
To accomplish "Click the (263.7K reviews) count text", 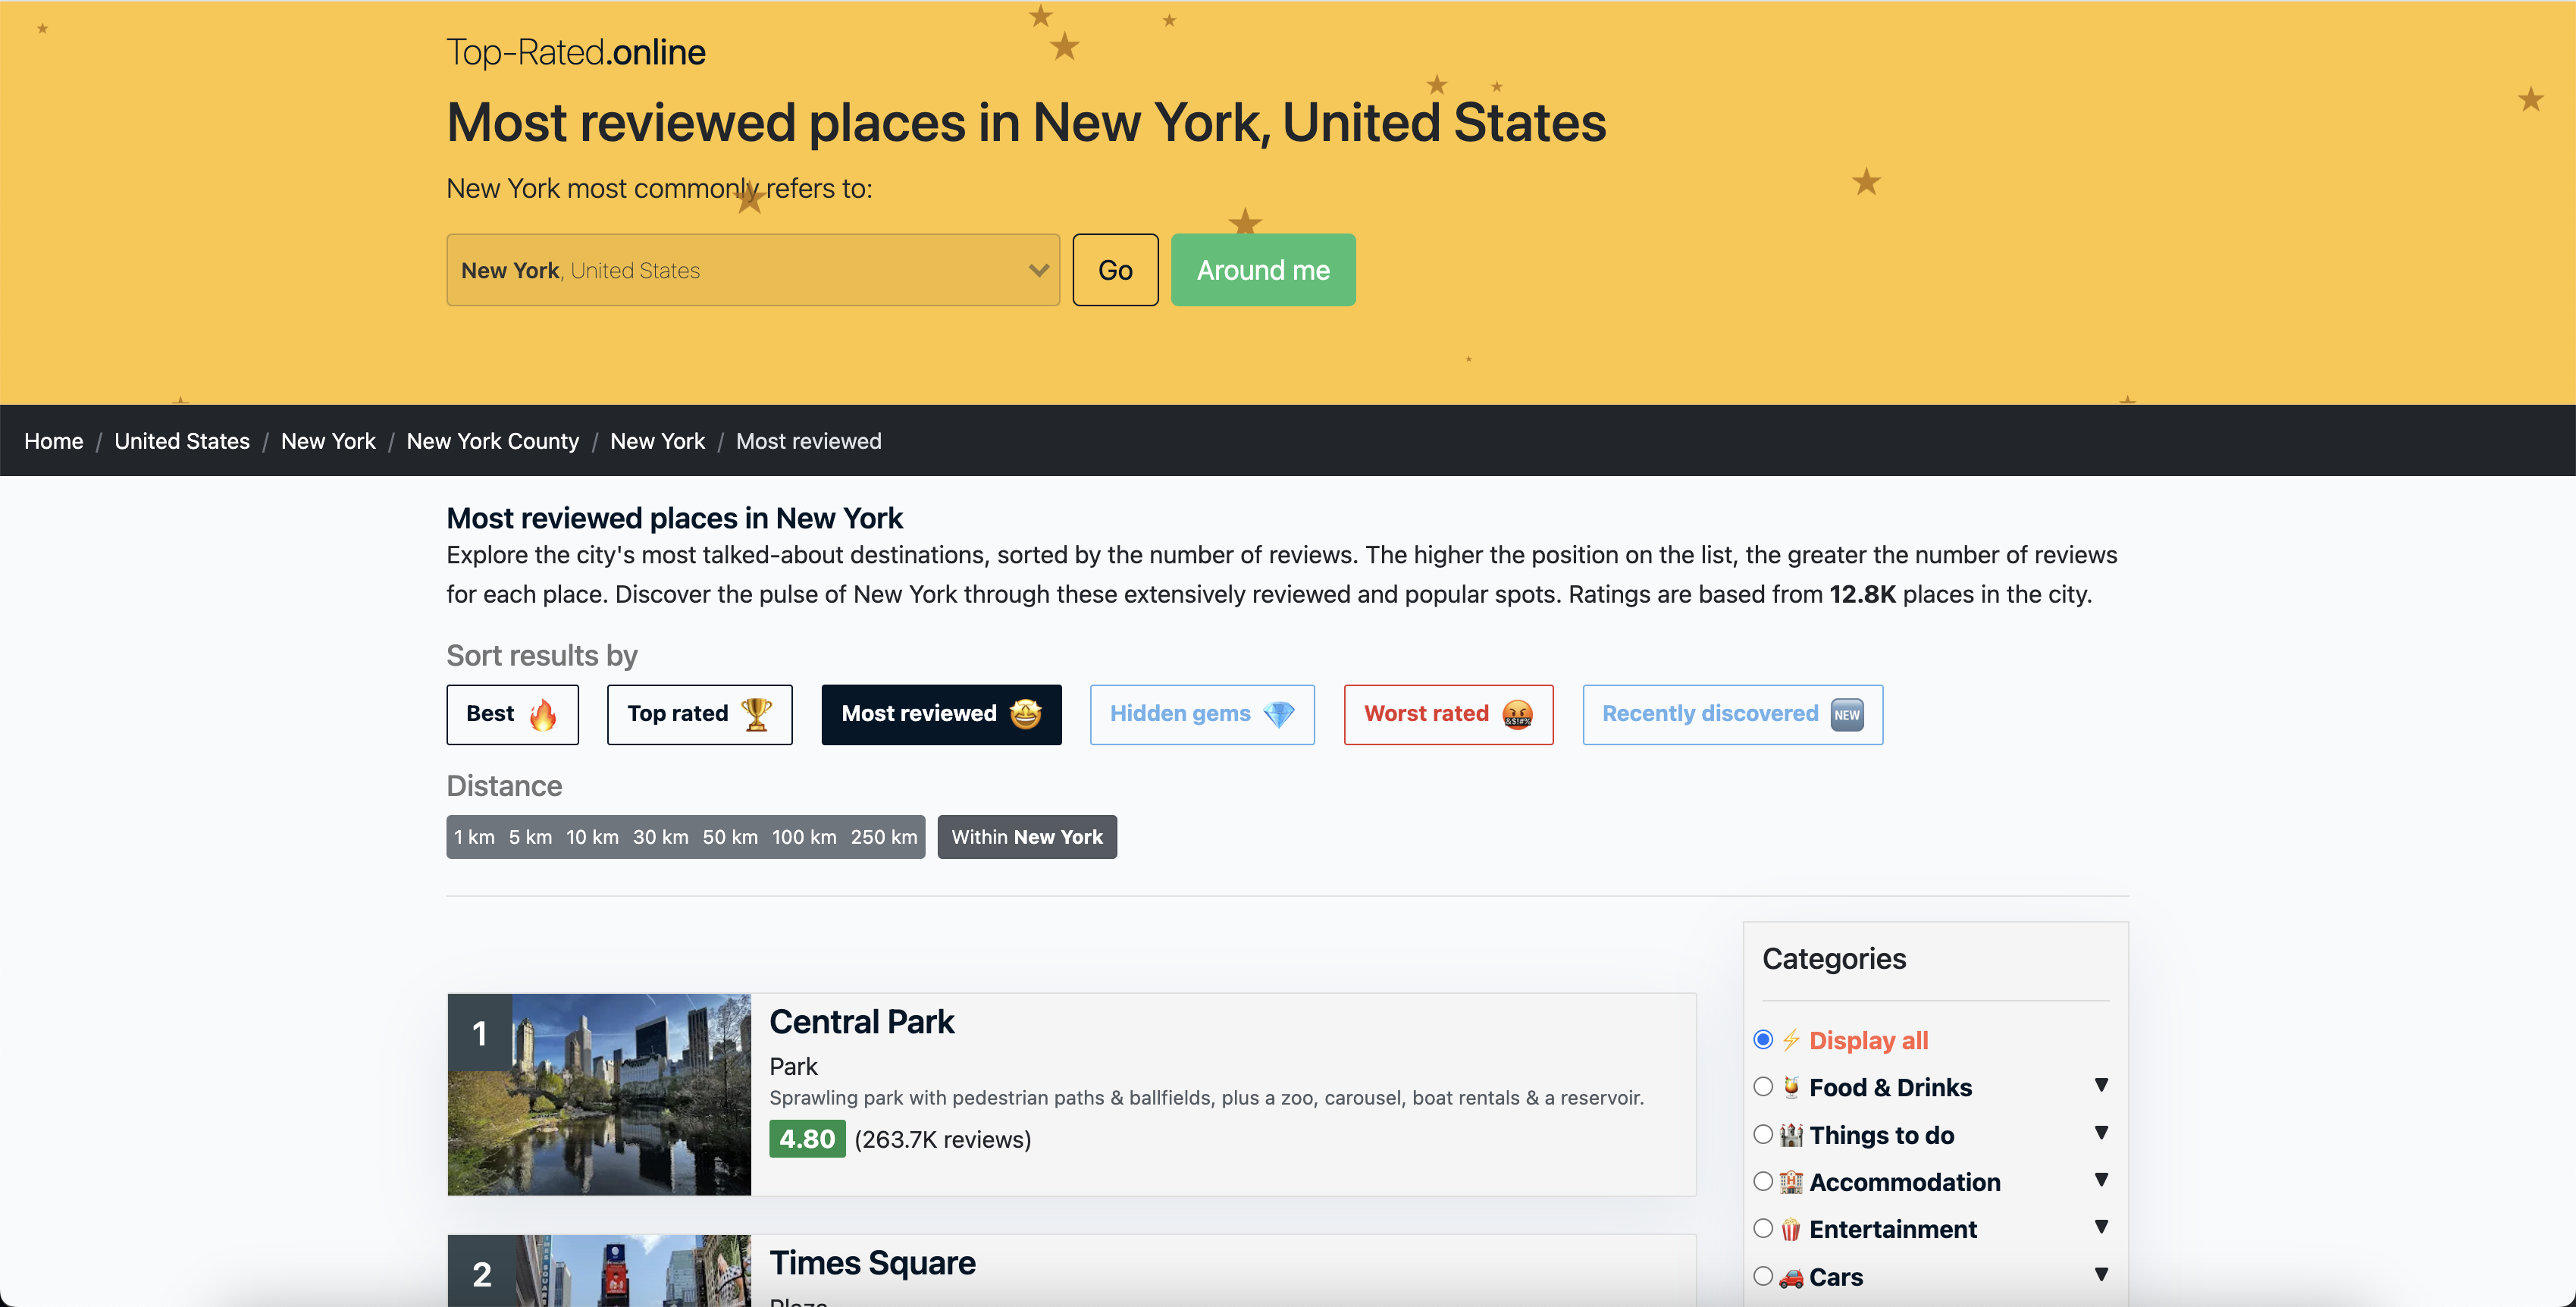I will point(942,1139).
